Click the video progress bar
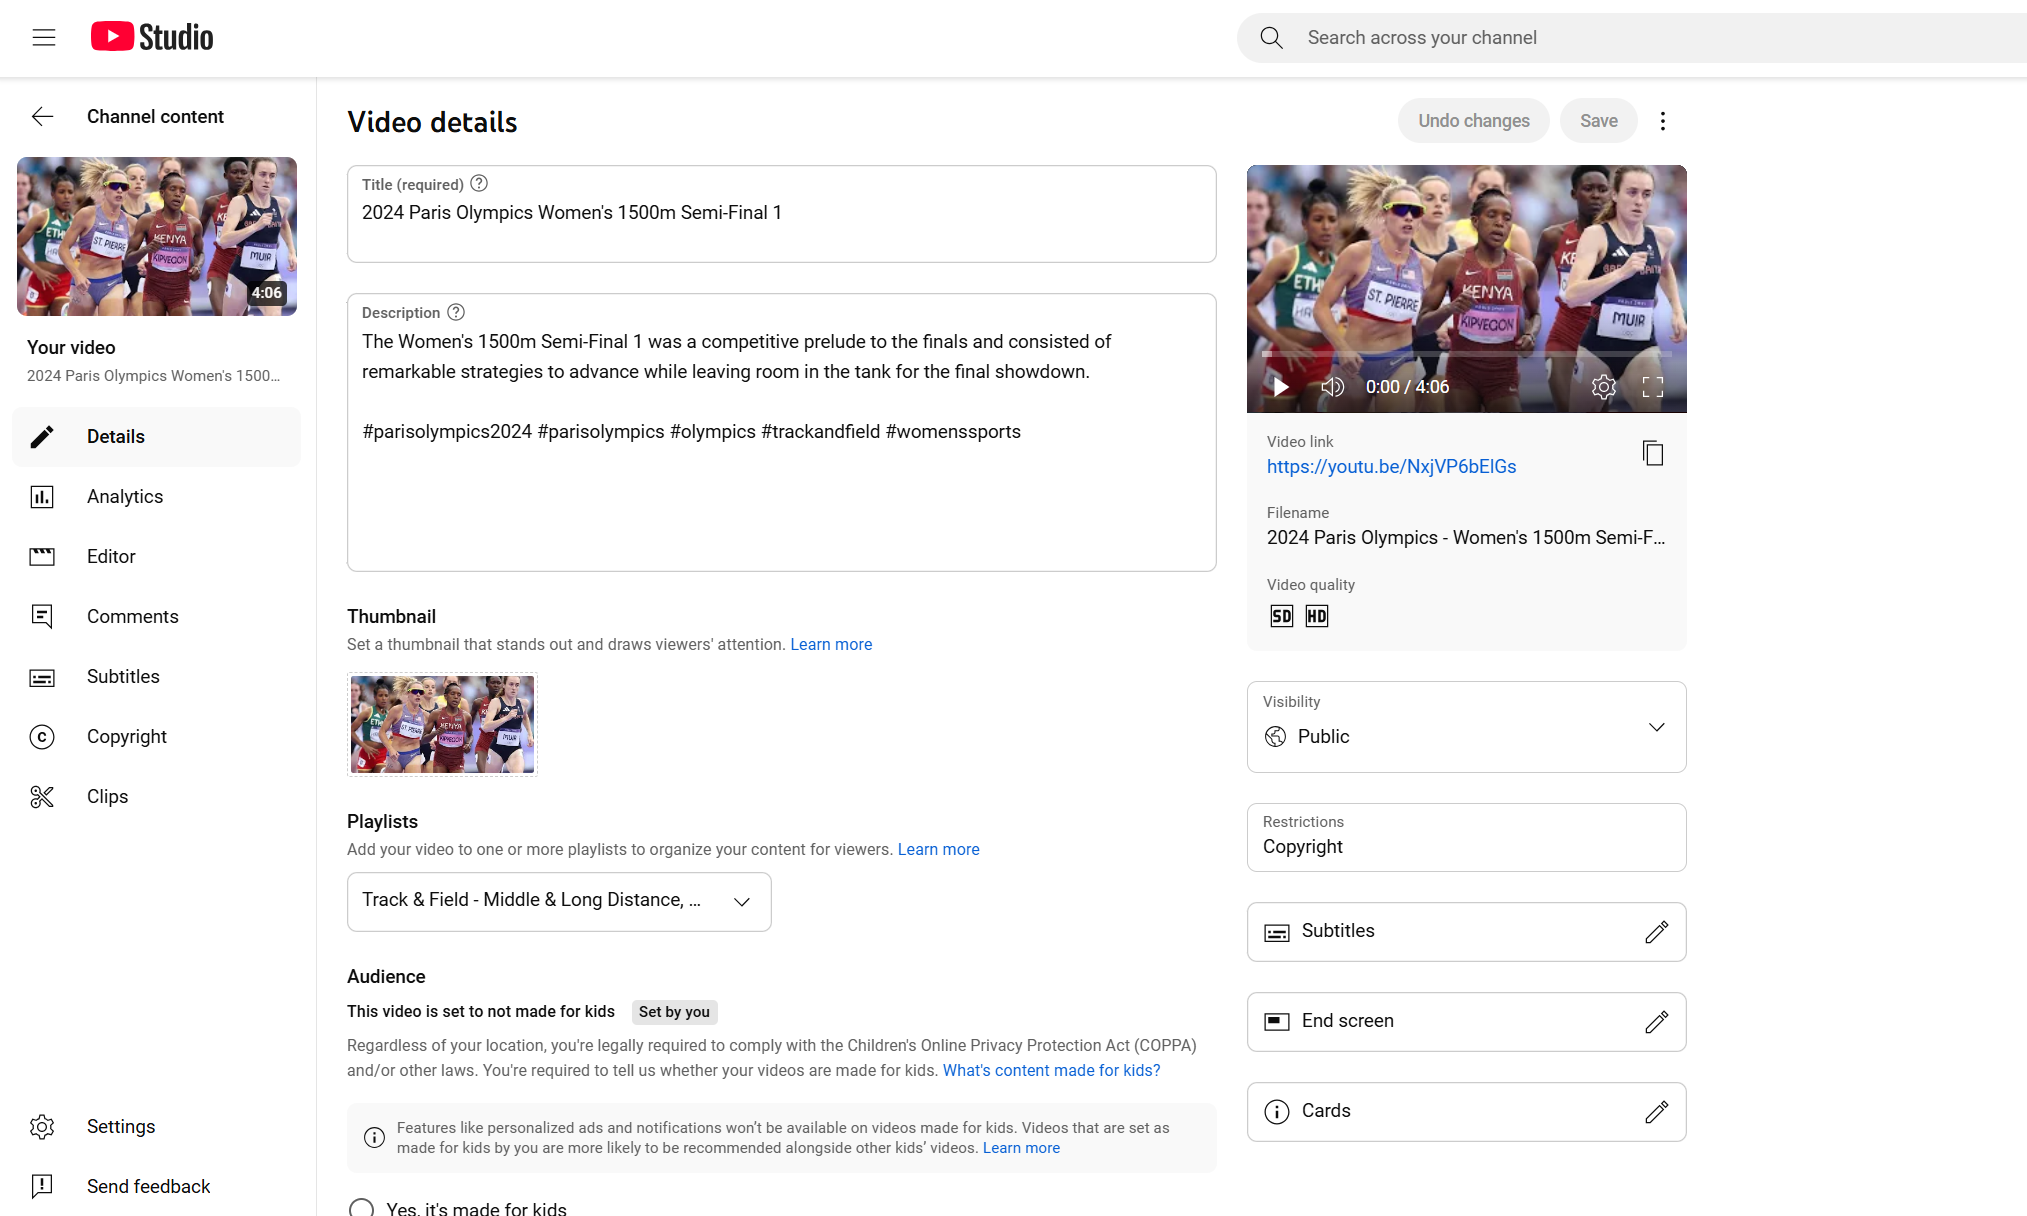 (x=1466, y=354)
